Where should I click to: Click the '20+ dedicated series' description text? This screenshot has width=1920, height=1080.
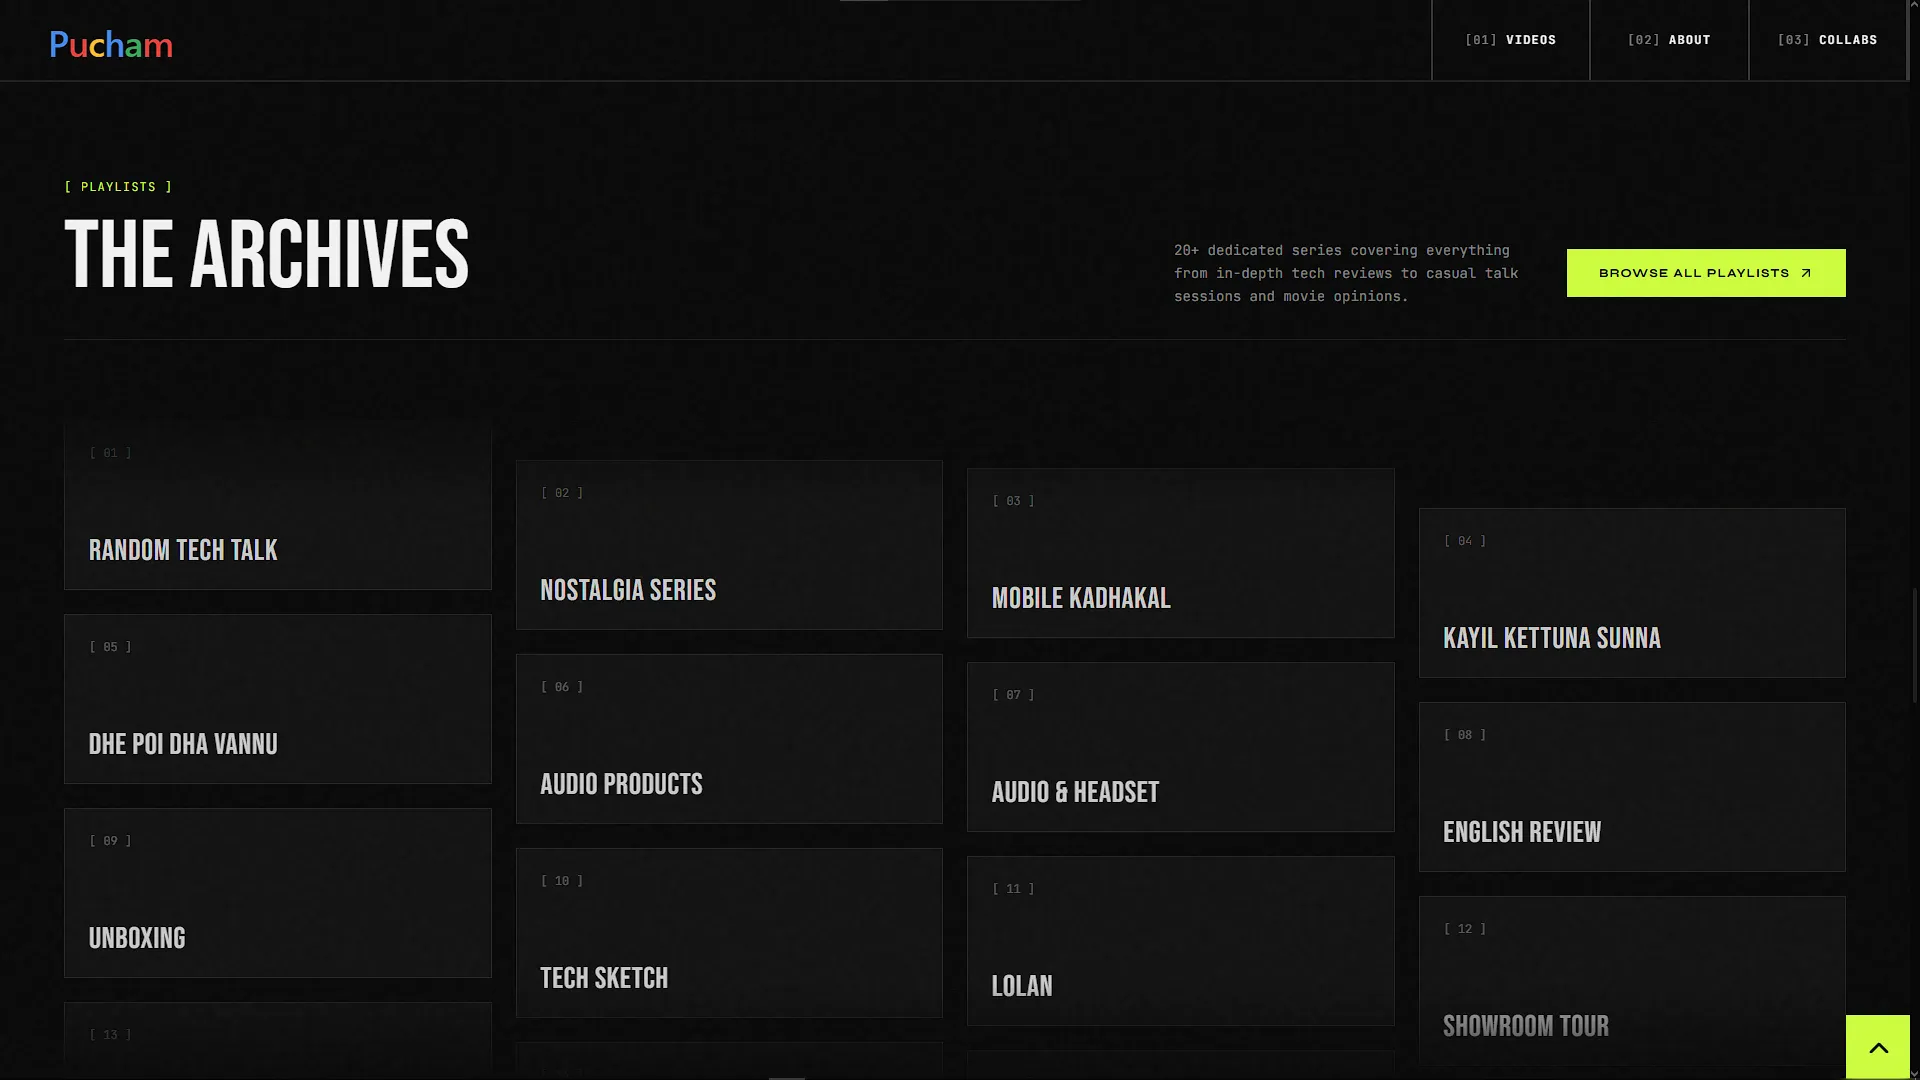click(1346, 273)
